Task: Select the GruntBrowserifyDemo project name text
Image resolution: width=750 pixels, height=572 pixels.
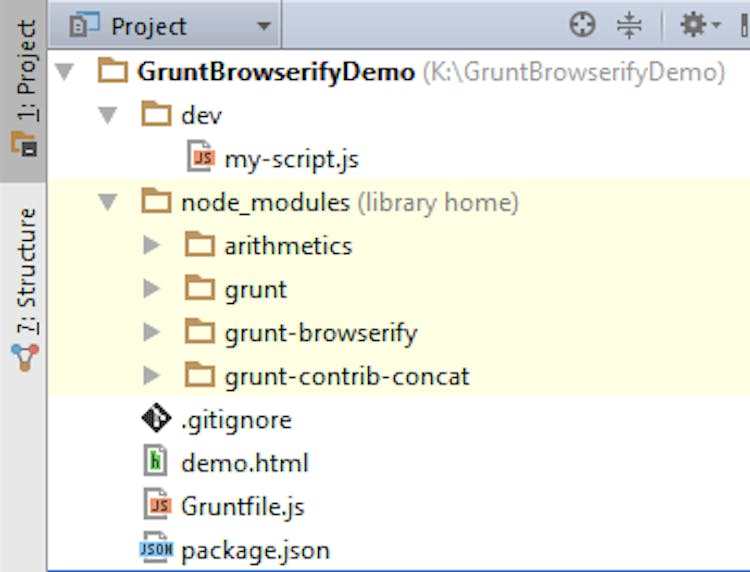Action: pos(276,73)
